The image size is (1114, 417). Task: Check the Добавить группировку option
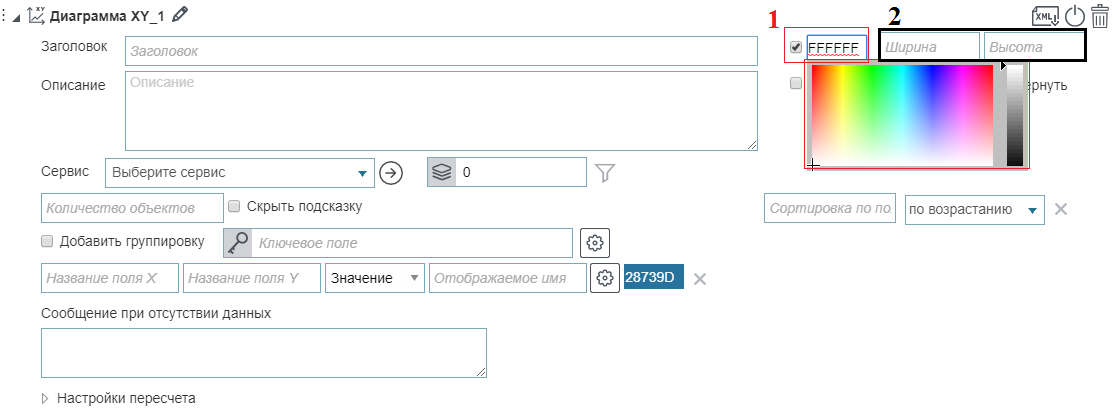[x=47, y=241]
